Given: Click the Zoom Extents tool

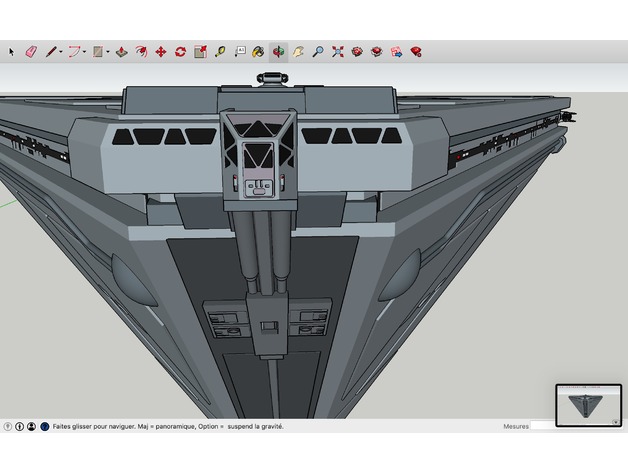Looking at the screenshot, I should click(338, 52).
